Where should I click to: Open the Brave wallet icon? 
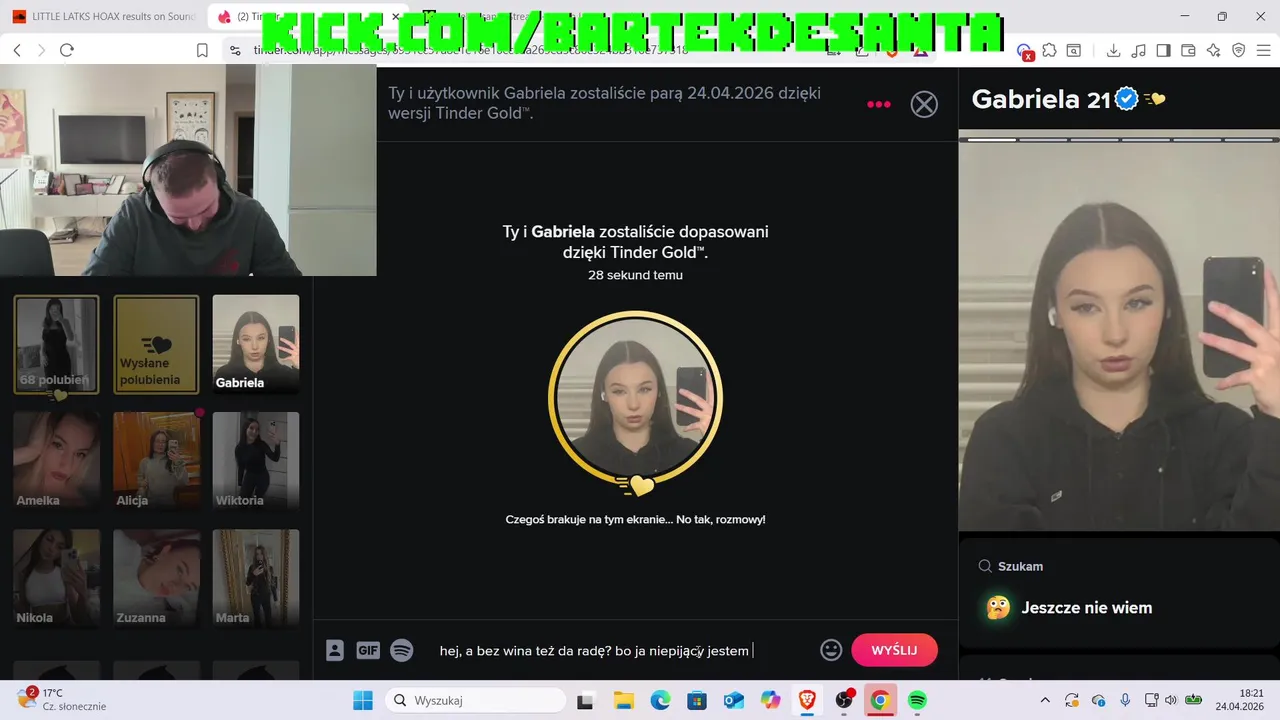click(x=1188, y=50)
